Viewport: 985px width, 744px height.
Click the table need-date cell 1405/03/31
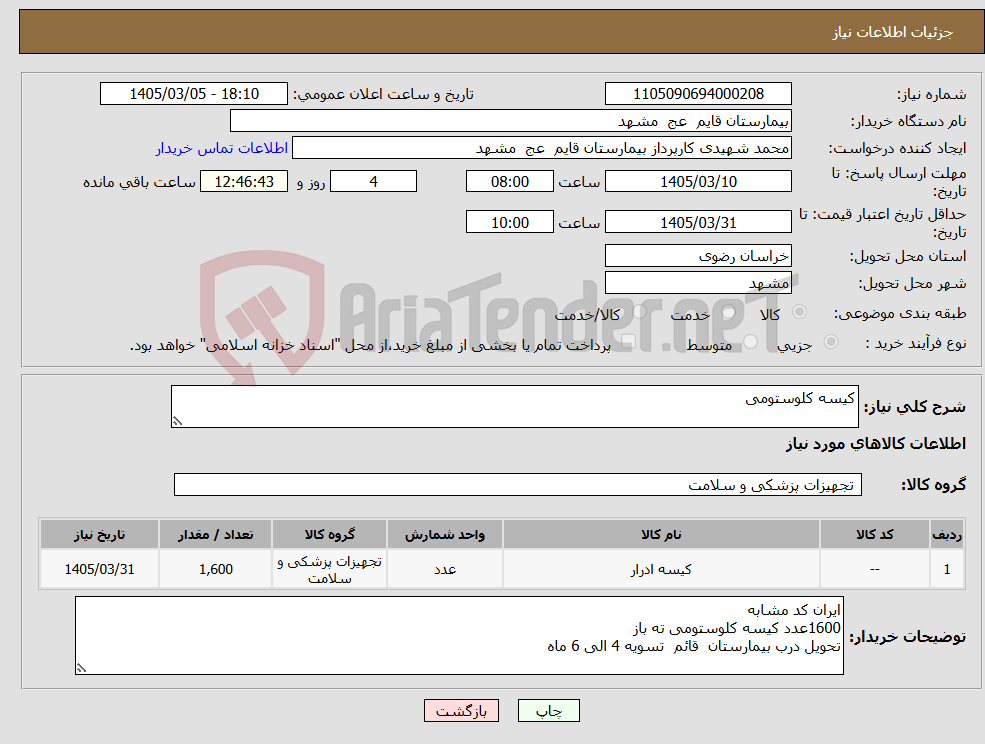click(99, 569)
